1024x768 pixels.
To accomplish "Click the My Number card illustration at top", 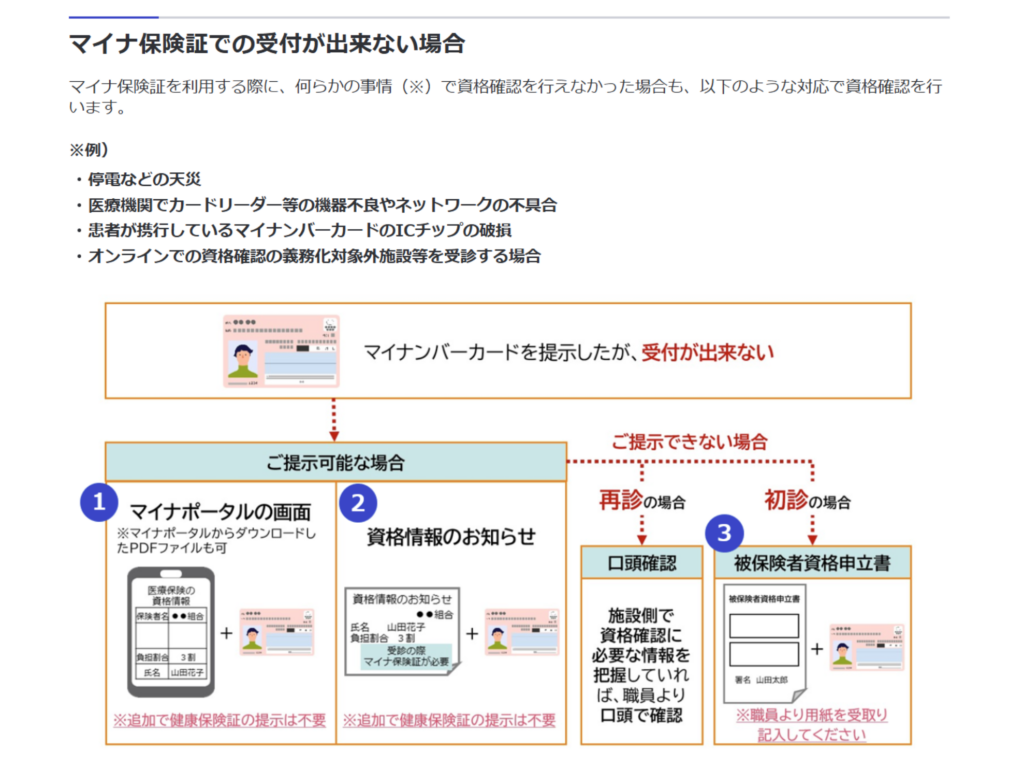I will point(281,352).
